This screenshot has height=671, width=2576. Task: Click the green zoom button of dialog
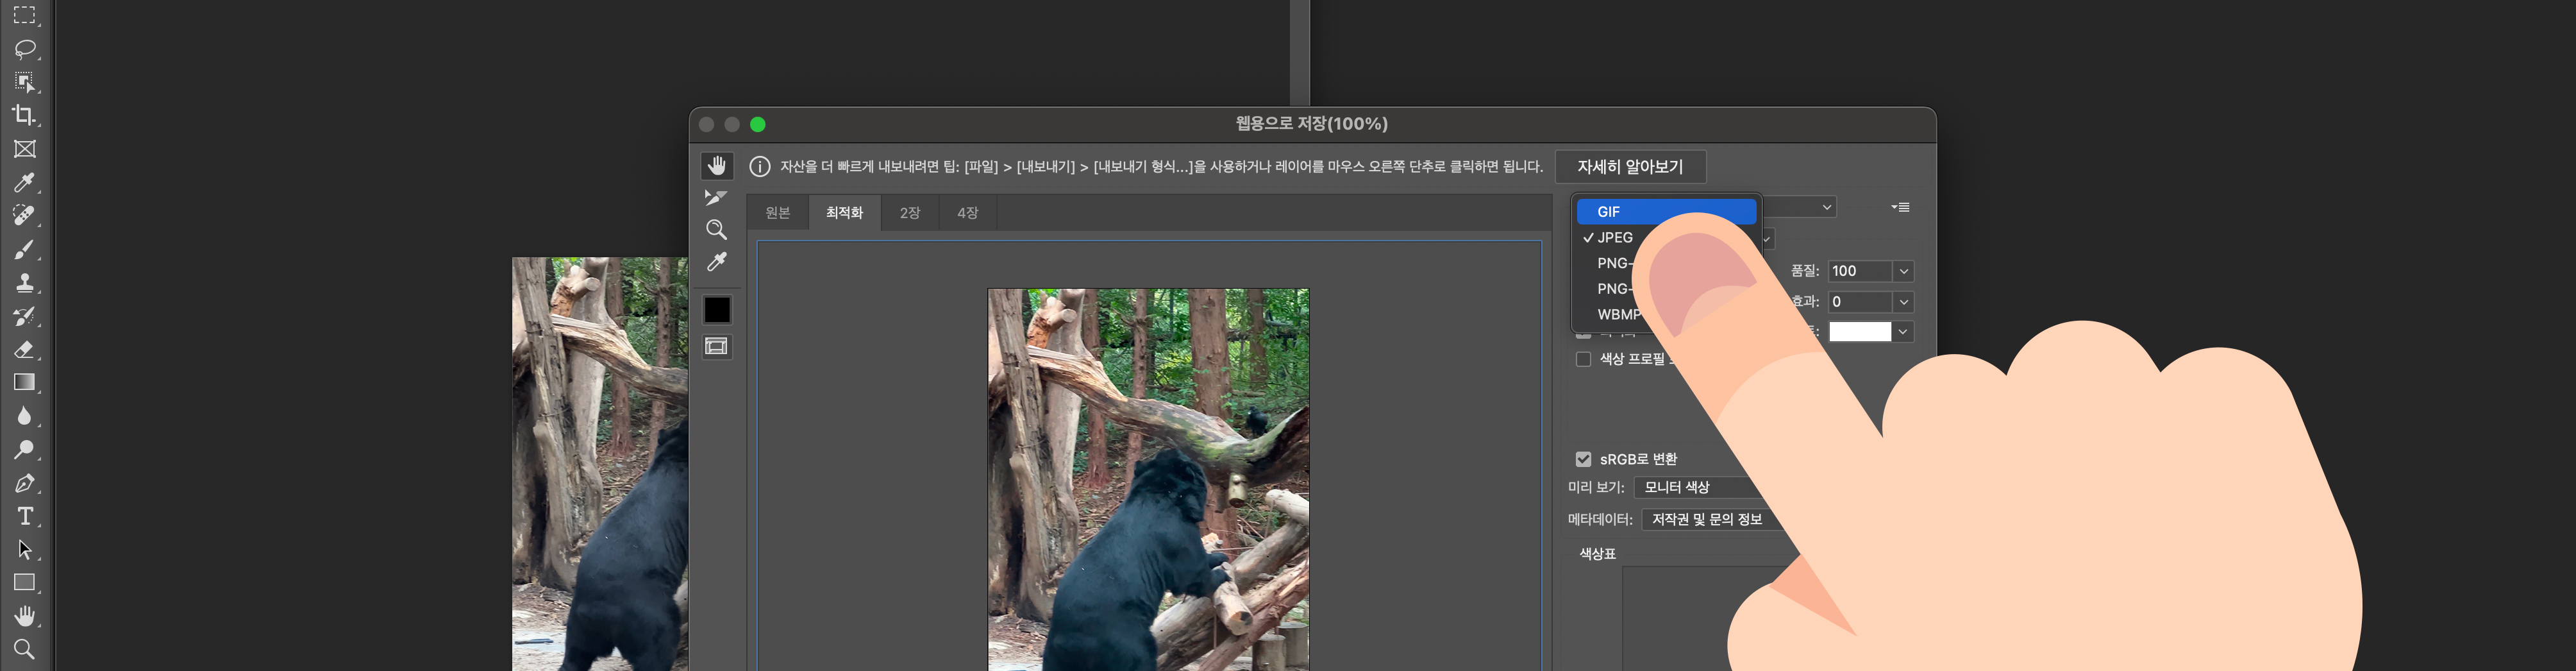tap(758, 124)
